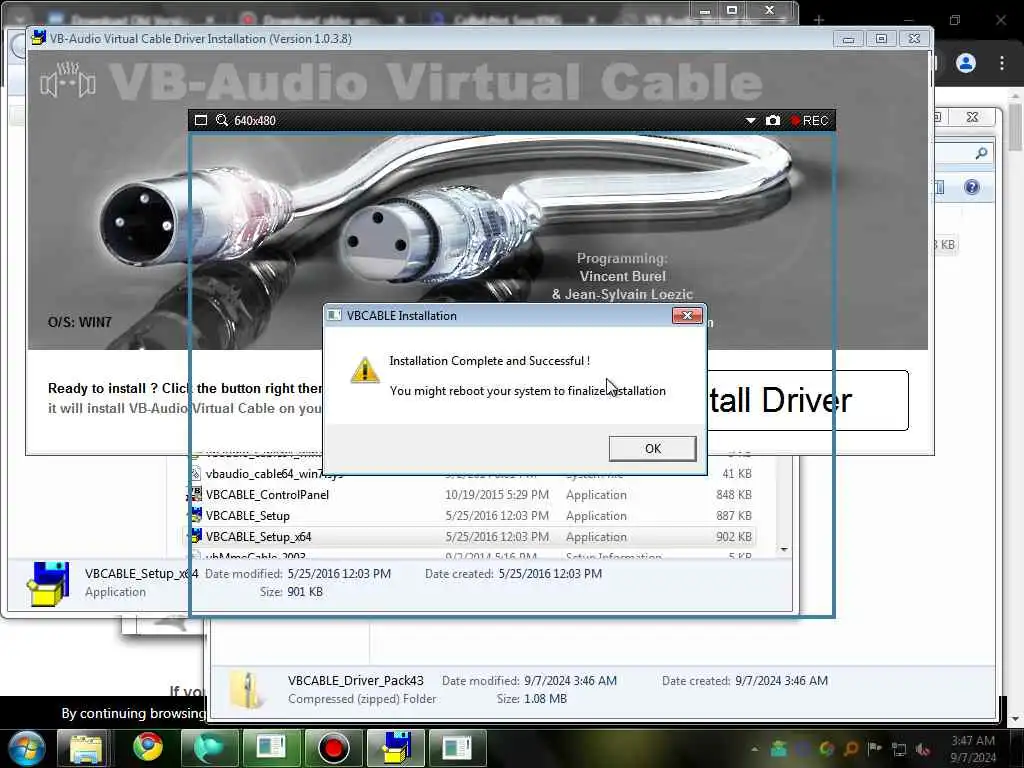Open the first window-panel icon in taskbar

pos(271,748)
